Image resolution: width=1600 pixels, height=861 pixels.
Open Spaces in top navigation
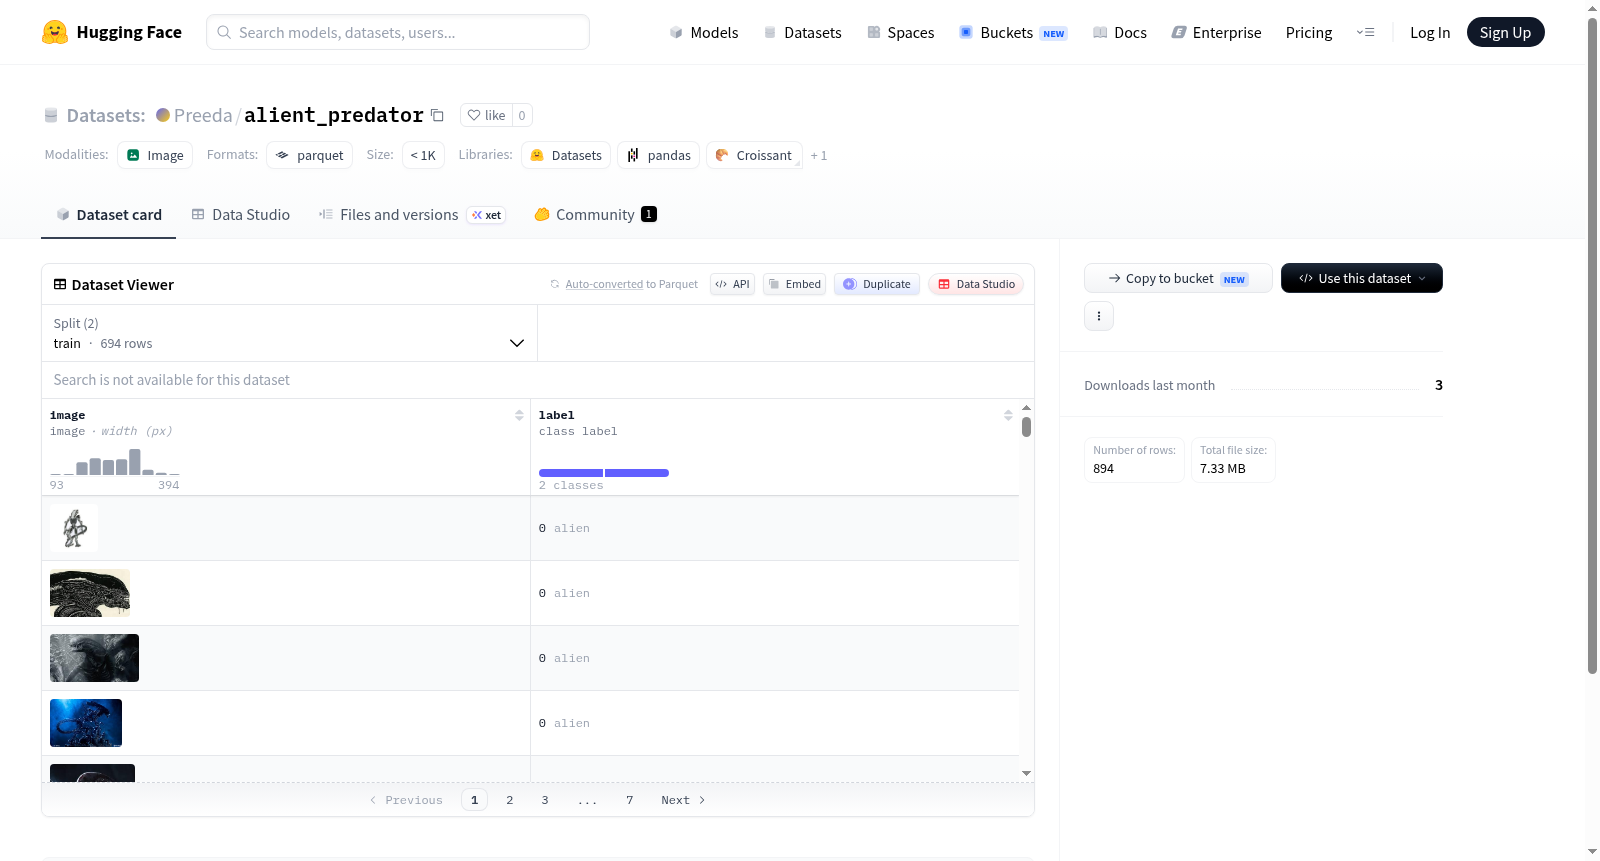click(x=900, y=32)
